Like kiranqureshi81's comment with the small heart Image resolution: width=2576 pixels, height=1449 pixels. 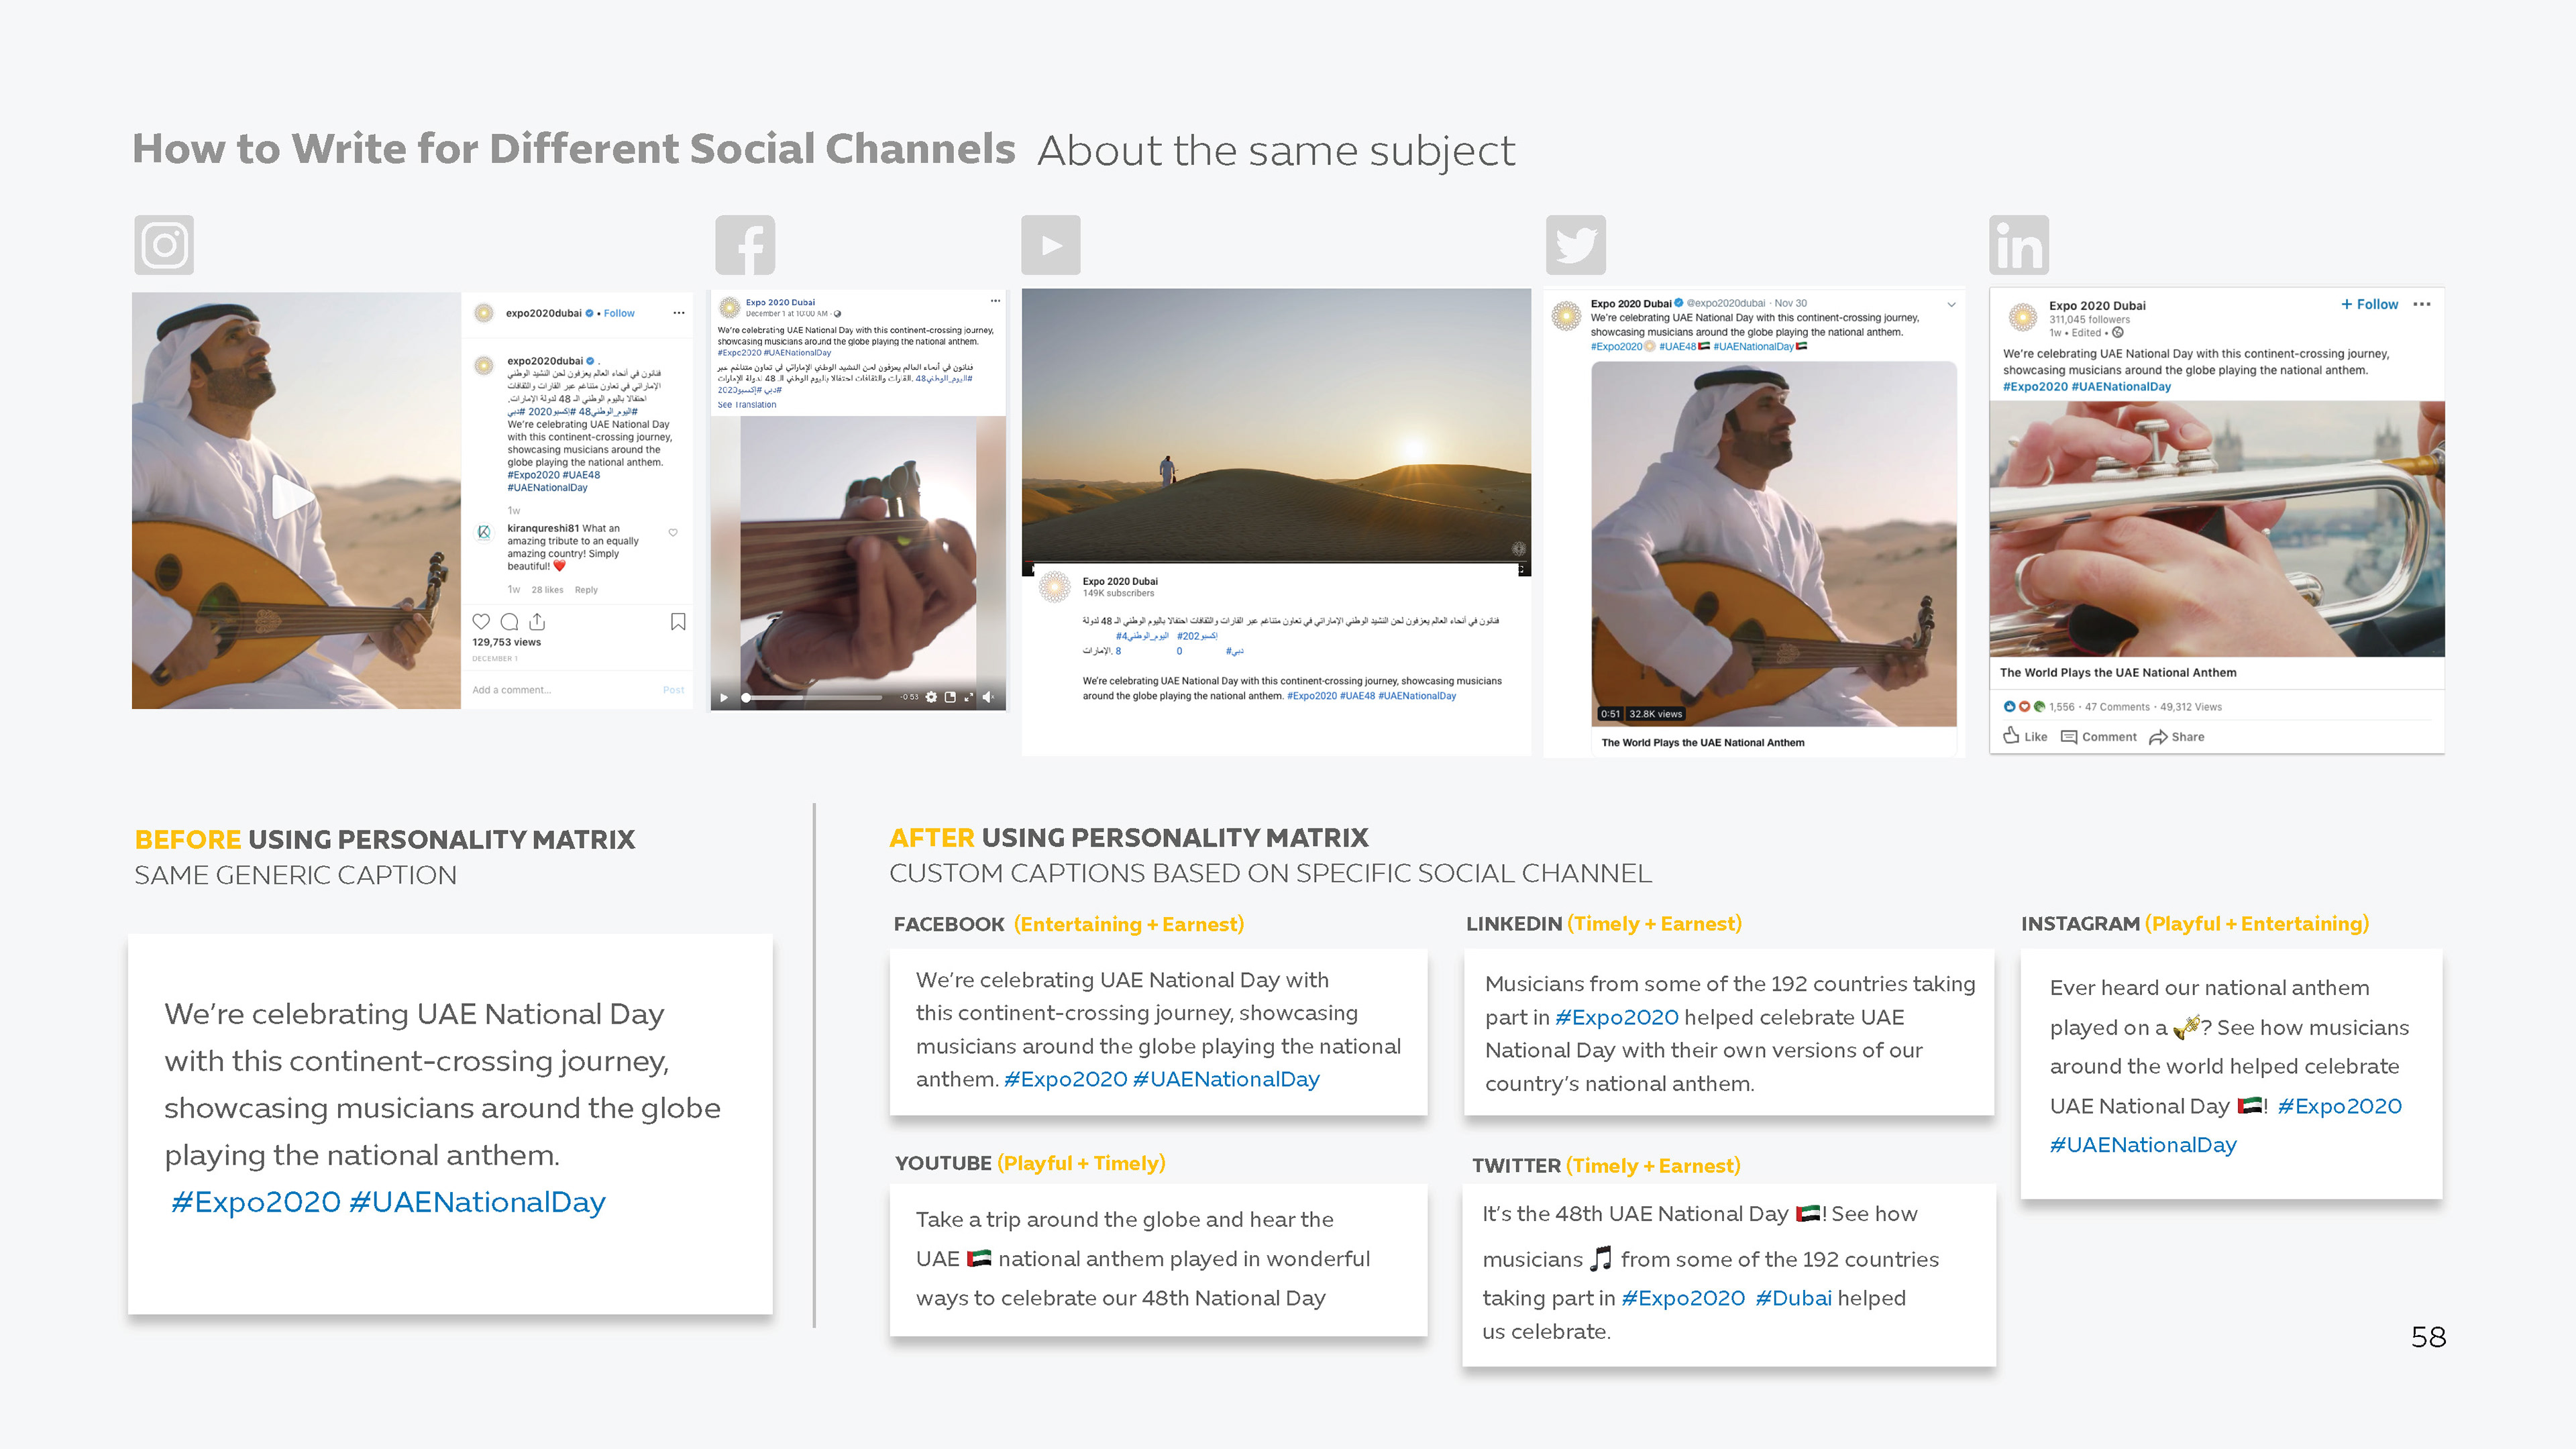coord(673,533)
